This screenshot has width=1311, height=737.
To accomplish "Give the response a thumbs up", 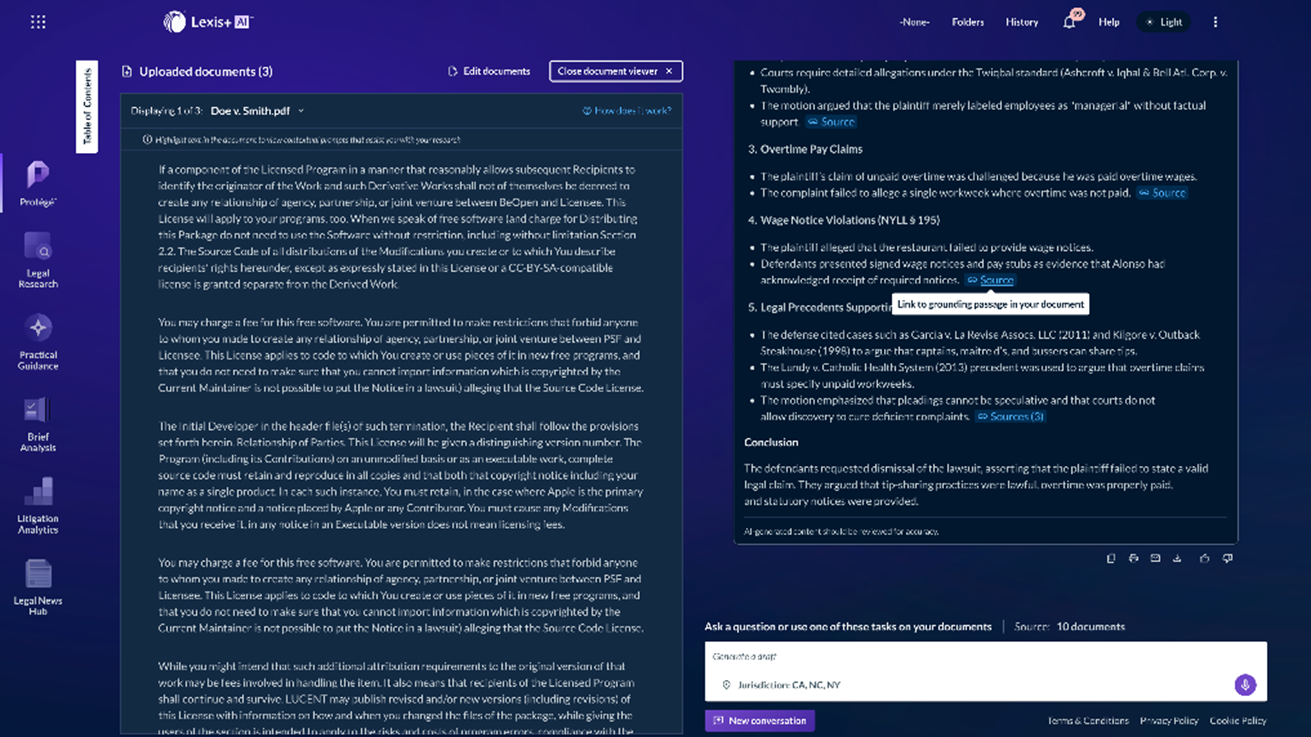I will (x=1204, y=559).
